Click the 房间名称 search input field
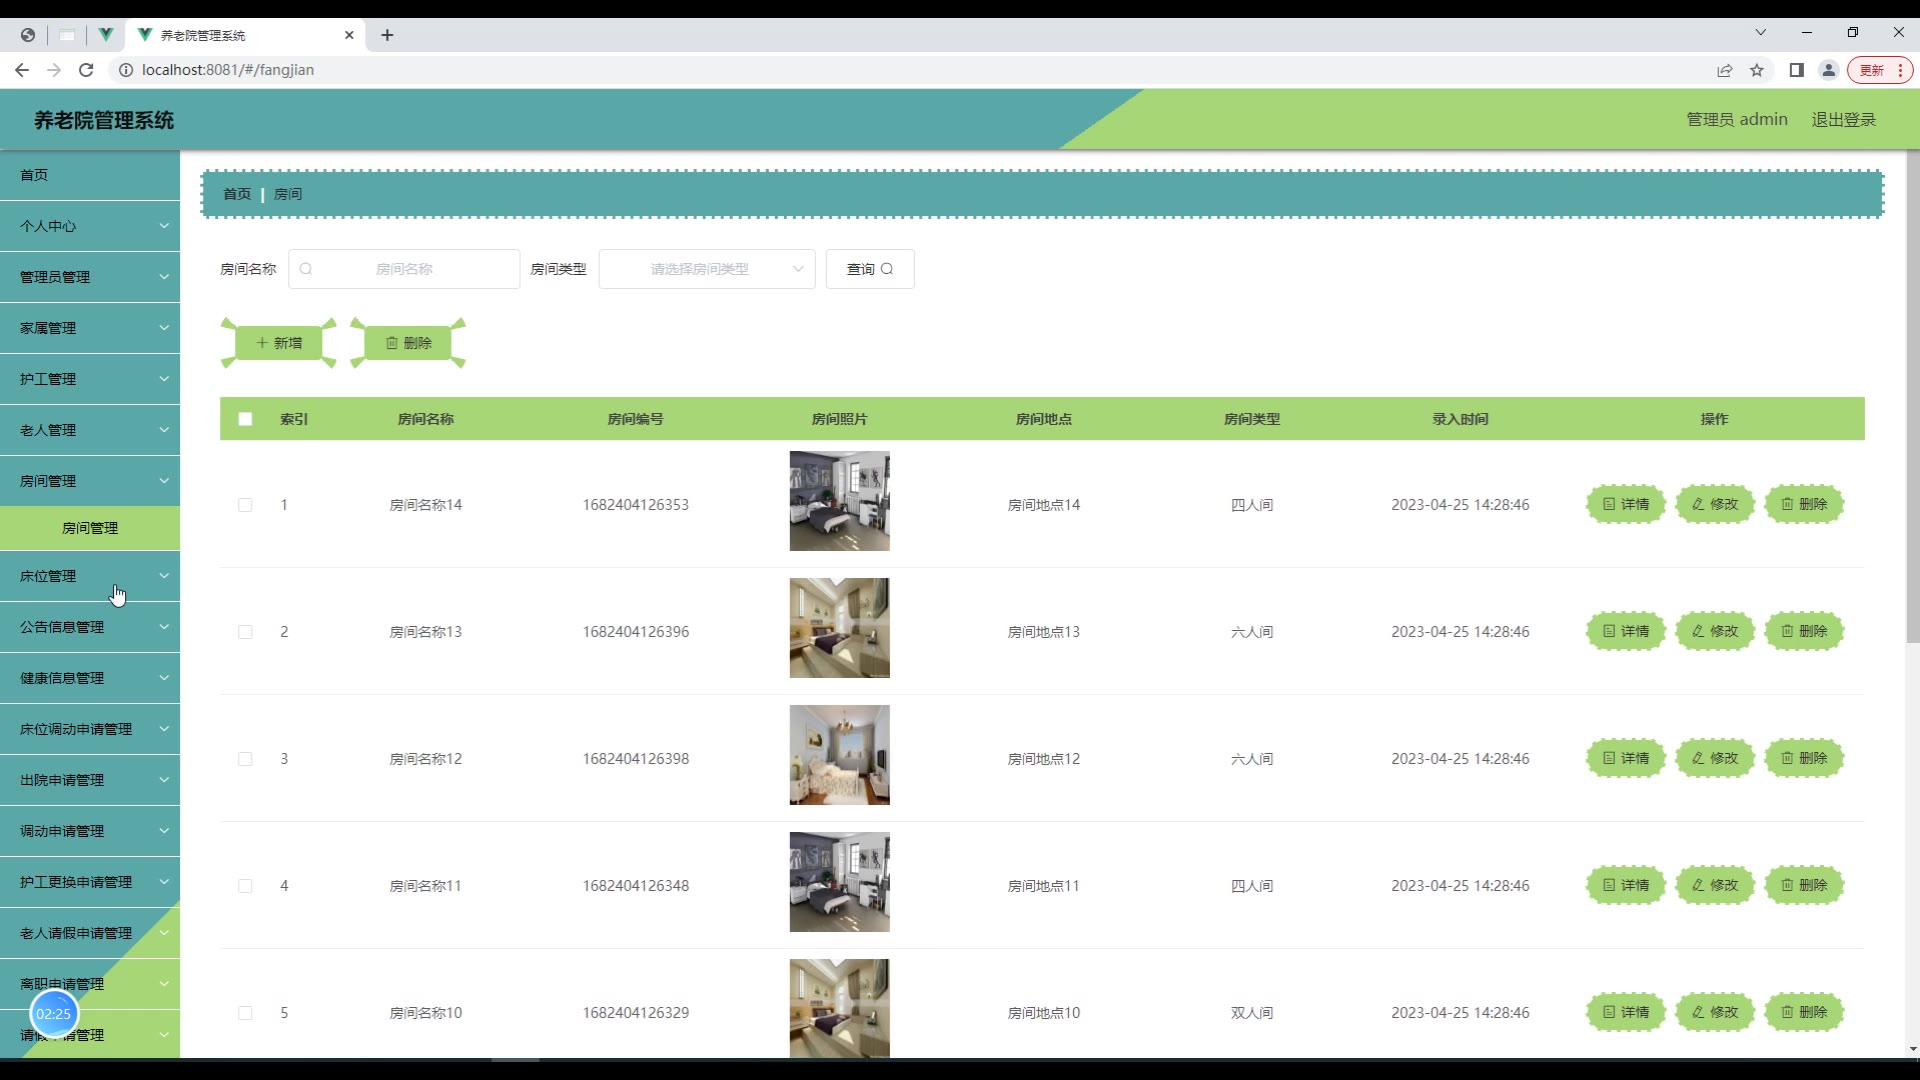Screen dimensions: 1920x1080 [404, 269]
